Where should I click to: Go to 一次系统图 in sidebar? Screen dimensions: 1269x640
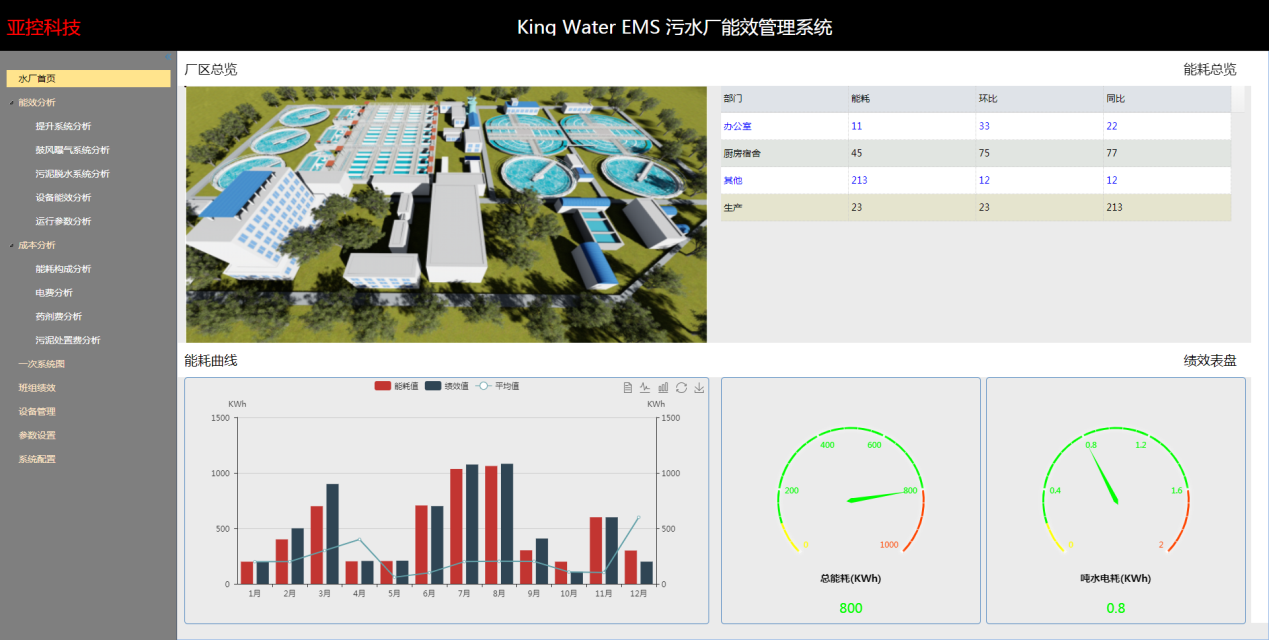(41, 364)
